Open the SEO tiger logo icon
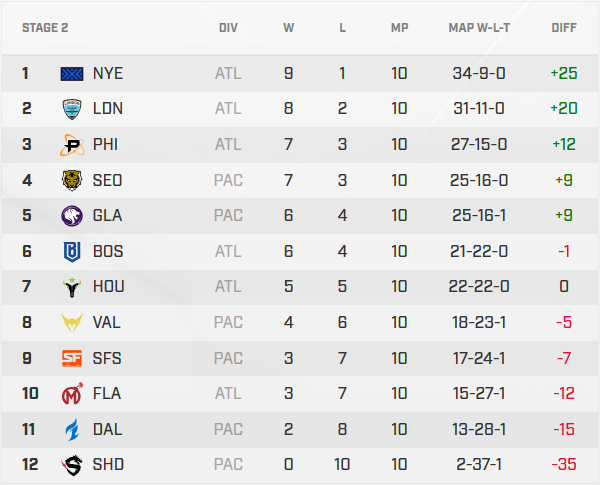 [73, 180]
